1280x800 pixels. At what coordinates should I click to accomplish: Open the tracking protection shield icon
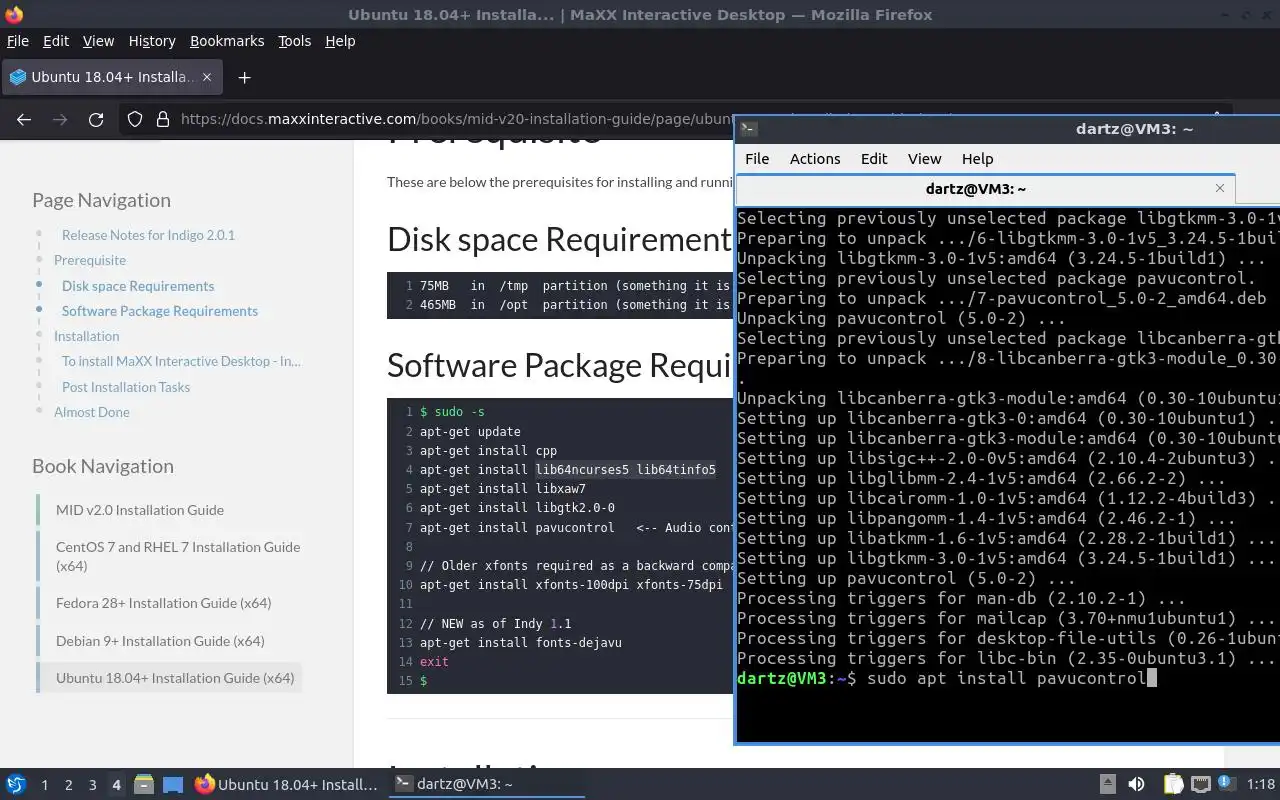coord(135,119)
